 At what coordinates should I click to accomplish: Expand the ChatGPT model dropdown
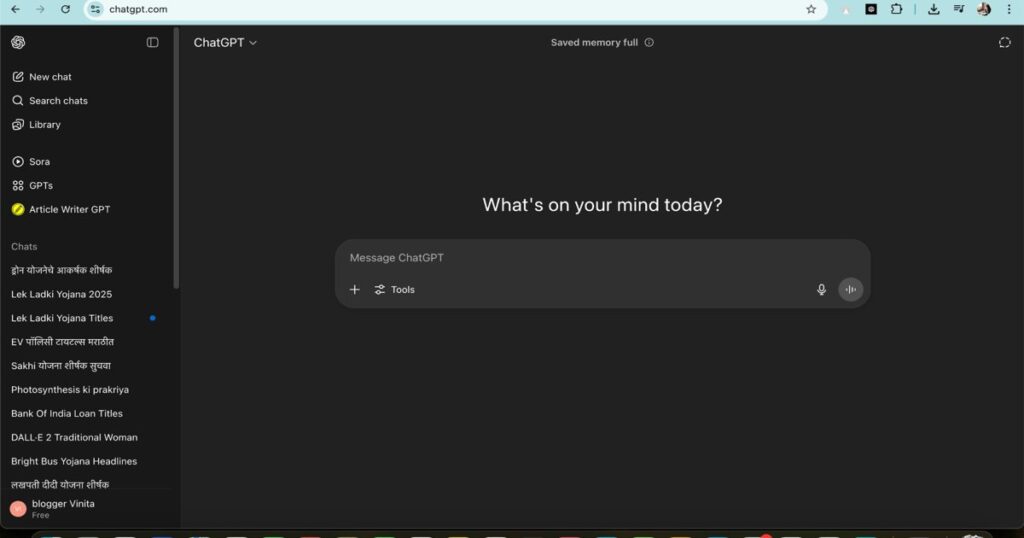click(x=225, y=42)
